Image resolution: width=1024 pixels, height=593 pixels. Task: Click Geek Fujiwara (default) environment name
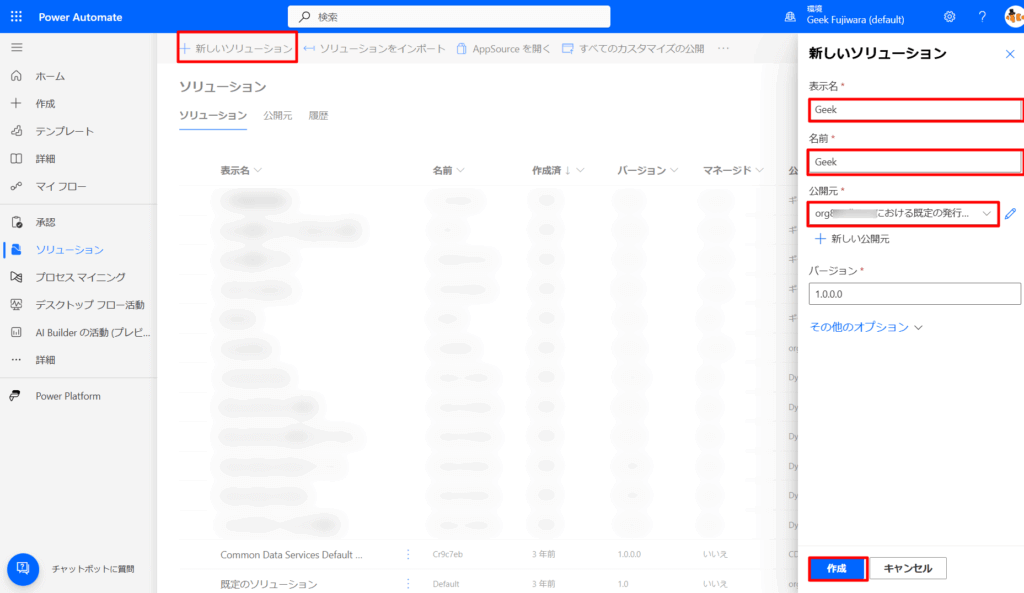tap(856, 20)
